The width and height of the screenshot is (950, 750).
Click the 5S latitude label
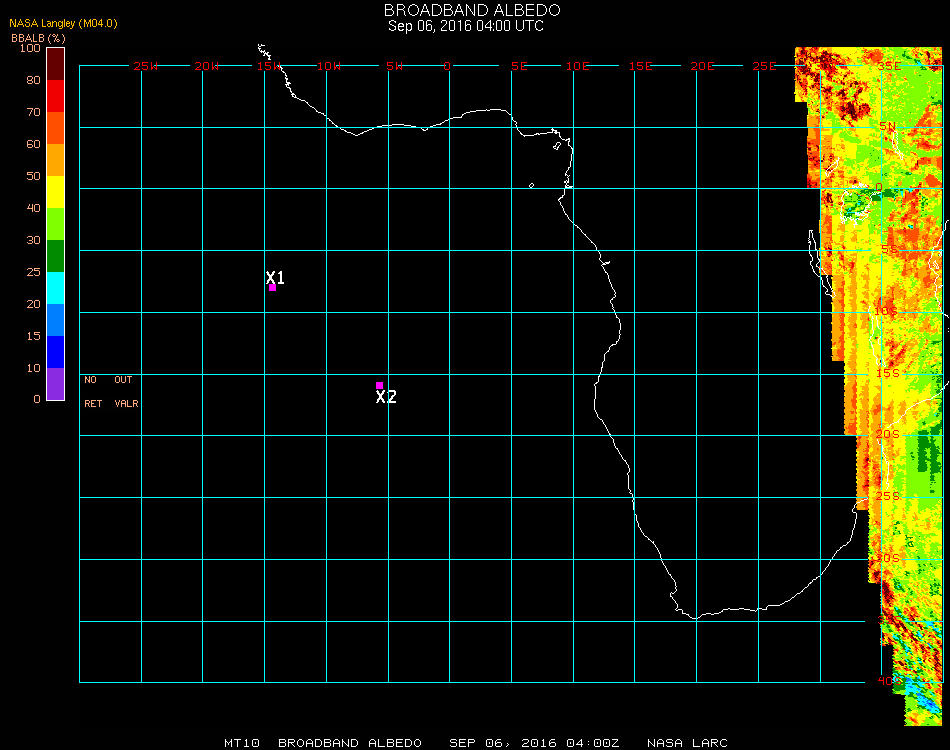[889, 250]
